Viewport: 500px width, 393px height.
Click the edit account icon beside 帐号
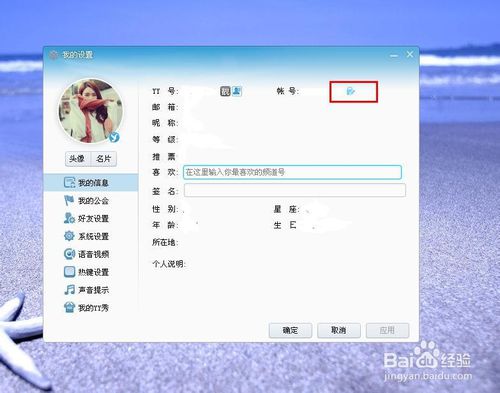click(x=350, y=91)
